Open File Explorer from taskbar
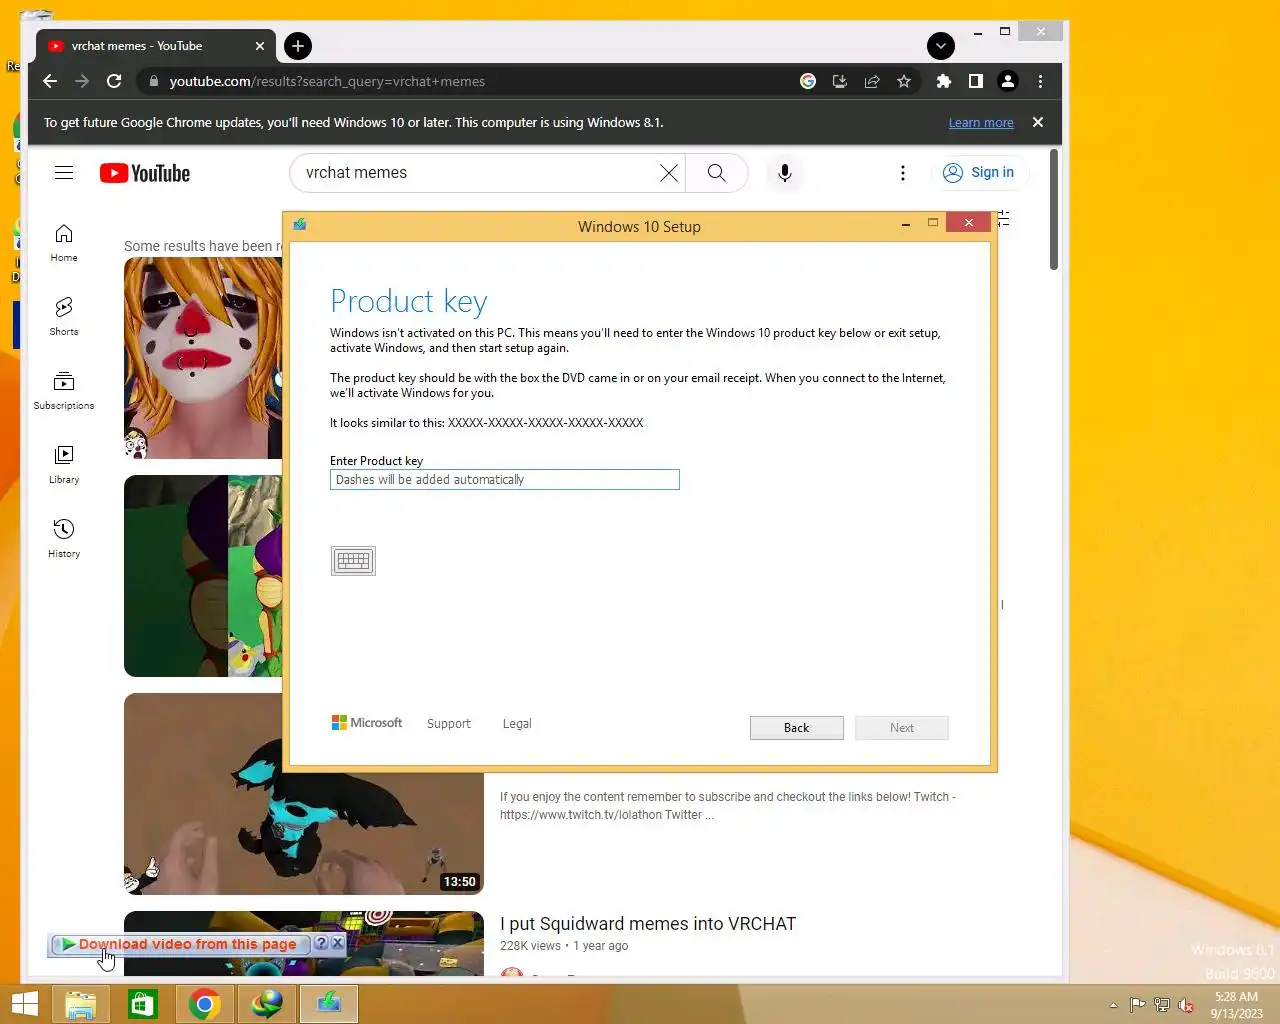The image size is (1280, 1024). click(x=81, y=1004)
